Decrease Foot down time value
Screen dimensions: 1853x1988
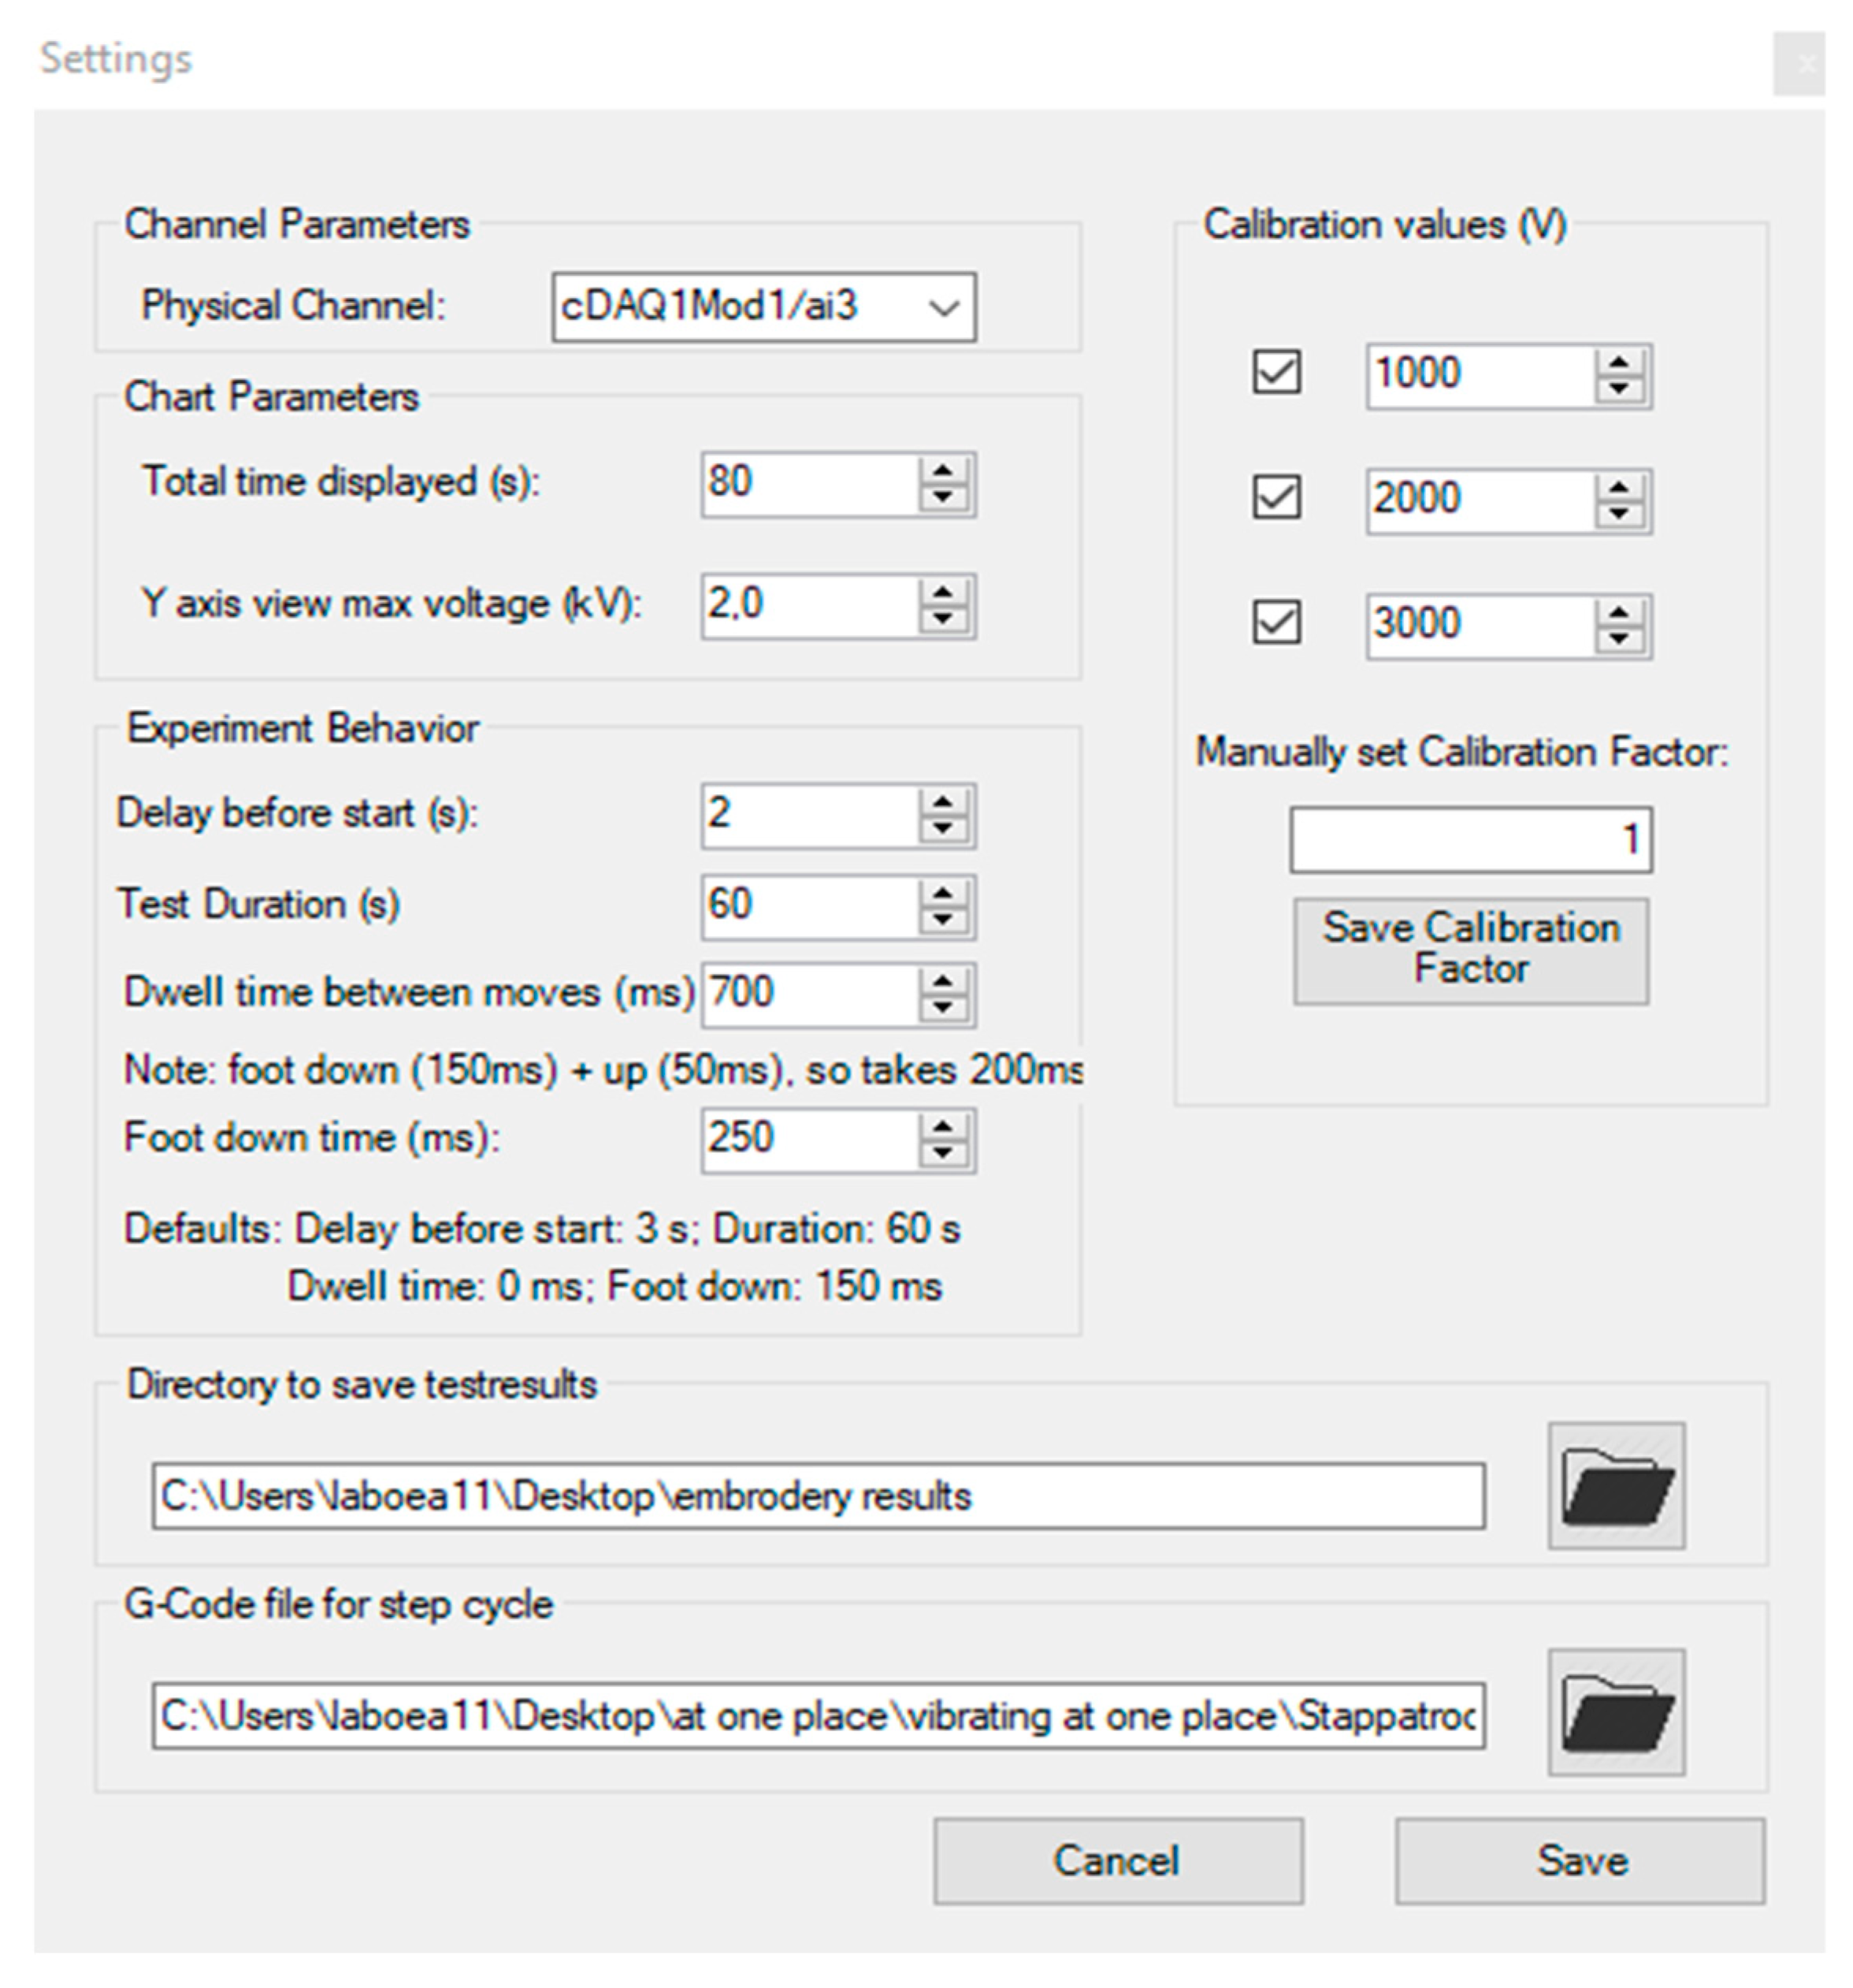click(x=942, y=1153)
